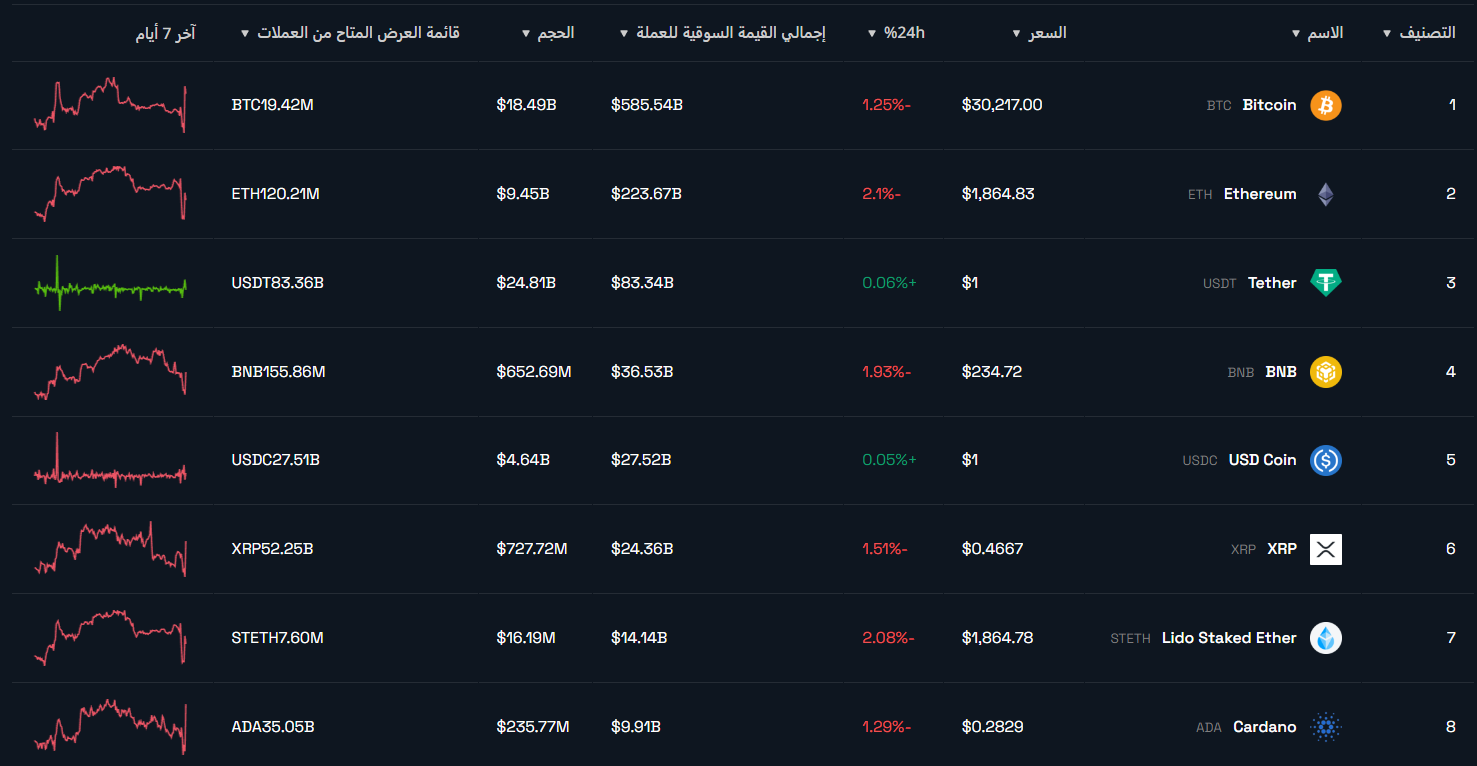Sort by price column header arrow
The image size is (1477, 766).
(x=1018, y=33)
